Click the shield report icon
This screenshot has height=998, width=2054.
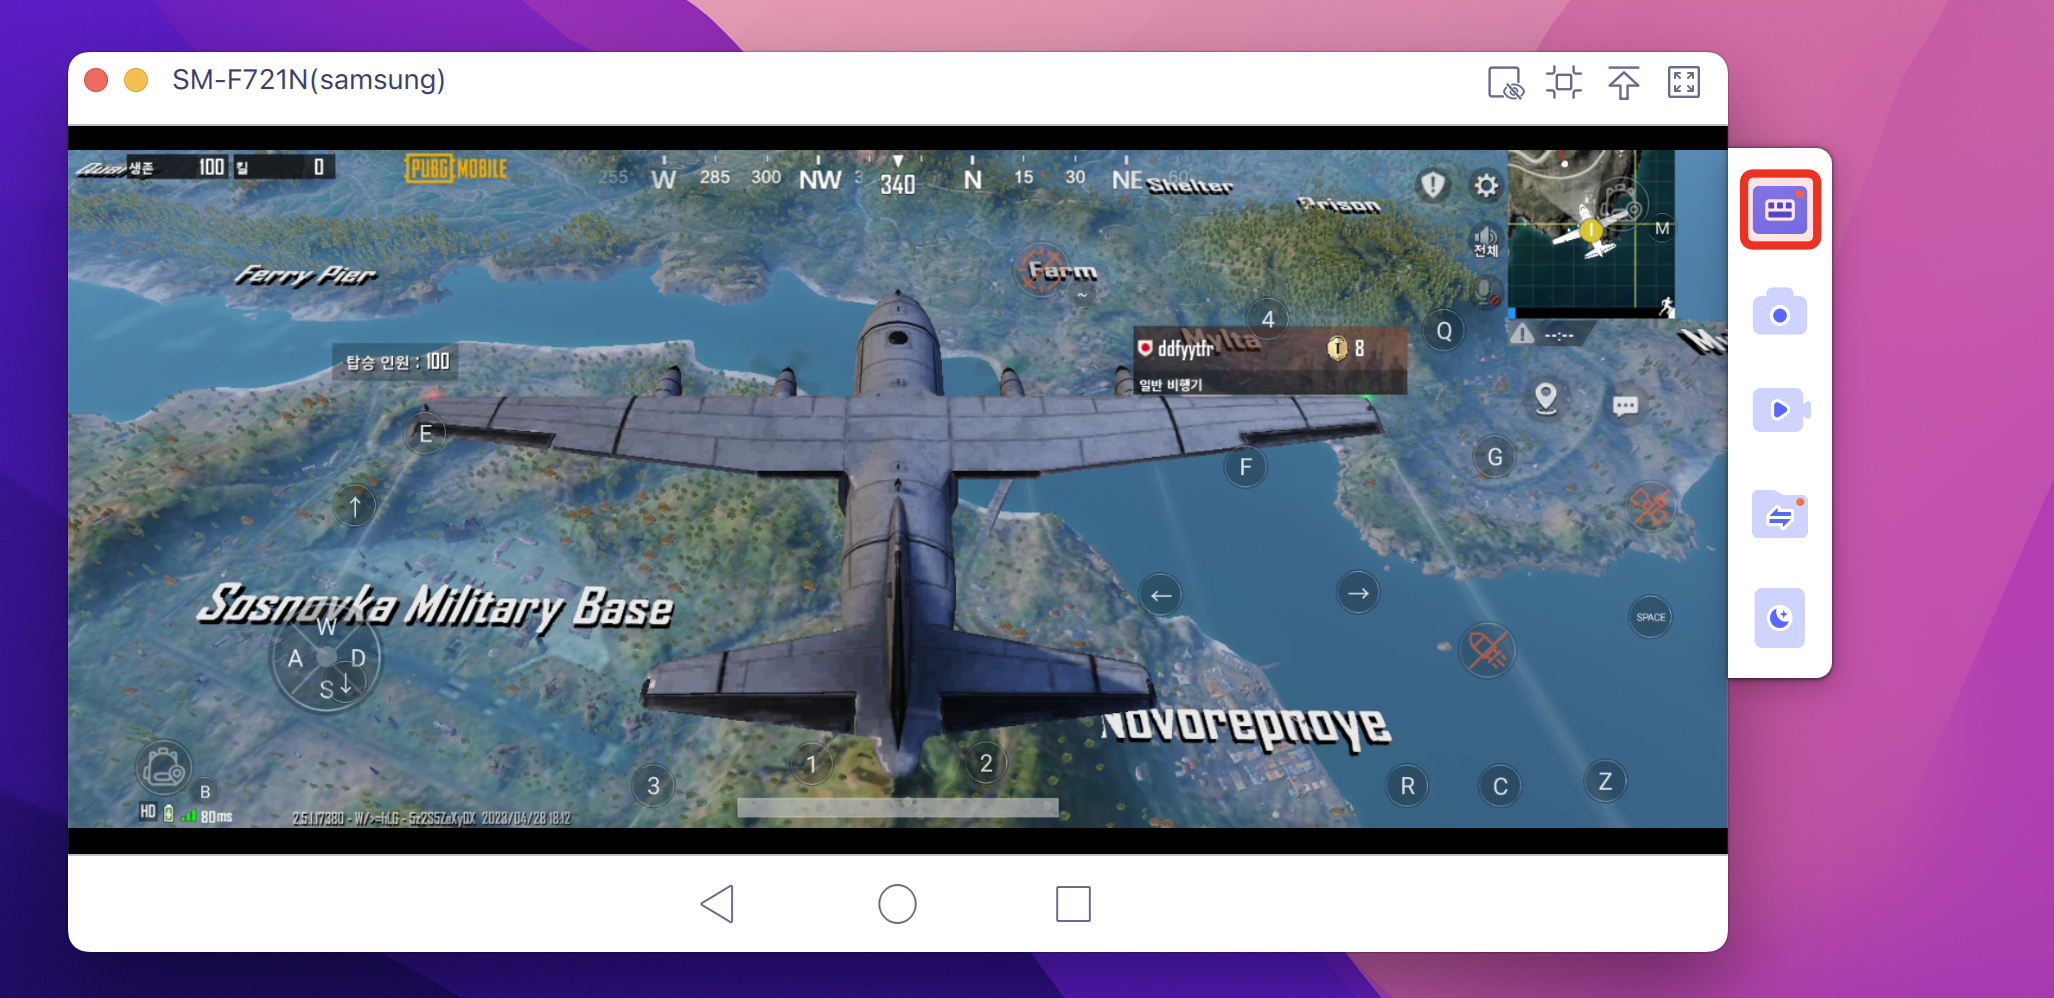pos(1433,185)
